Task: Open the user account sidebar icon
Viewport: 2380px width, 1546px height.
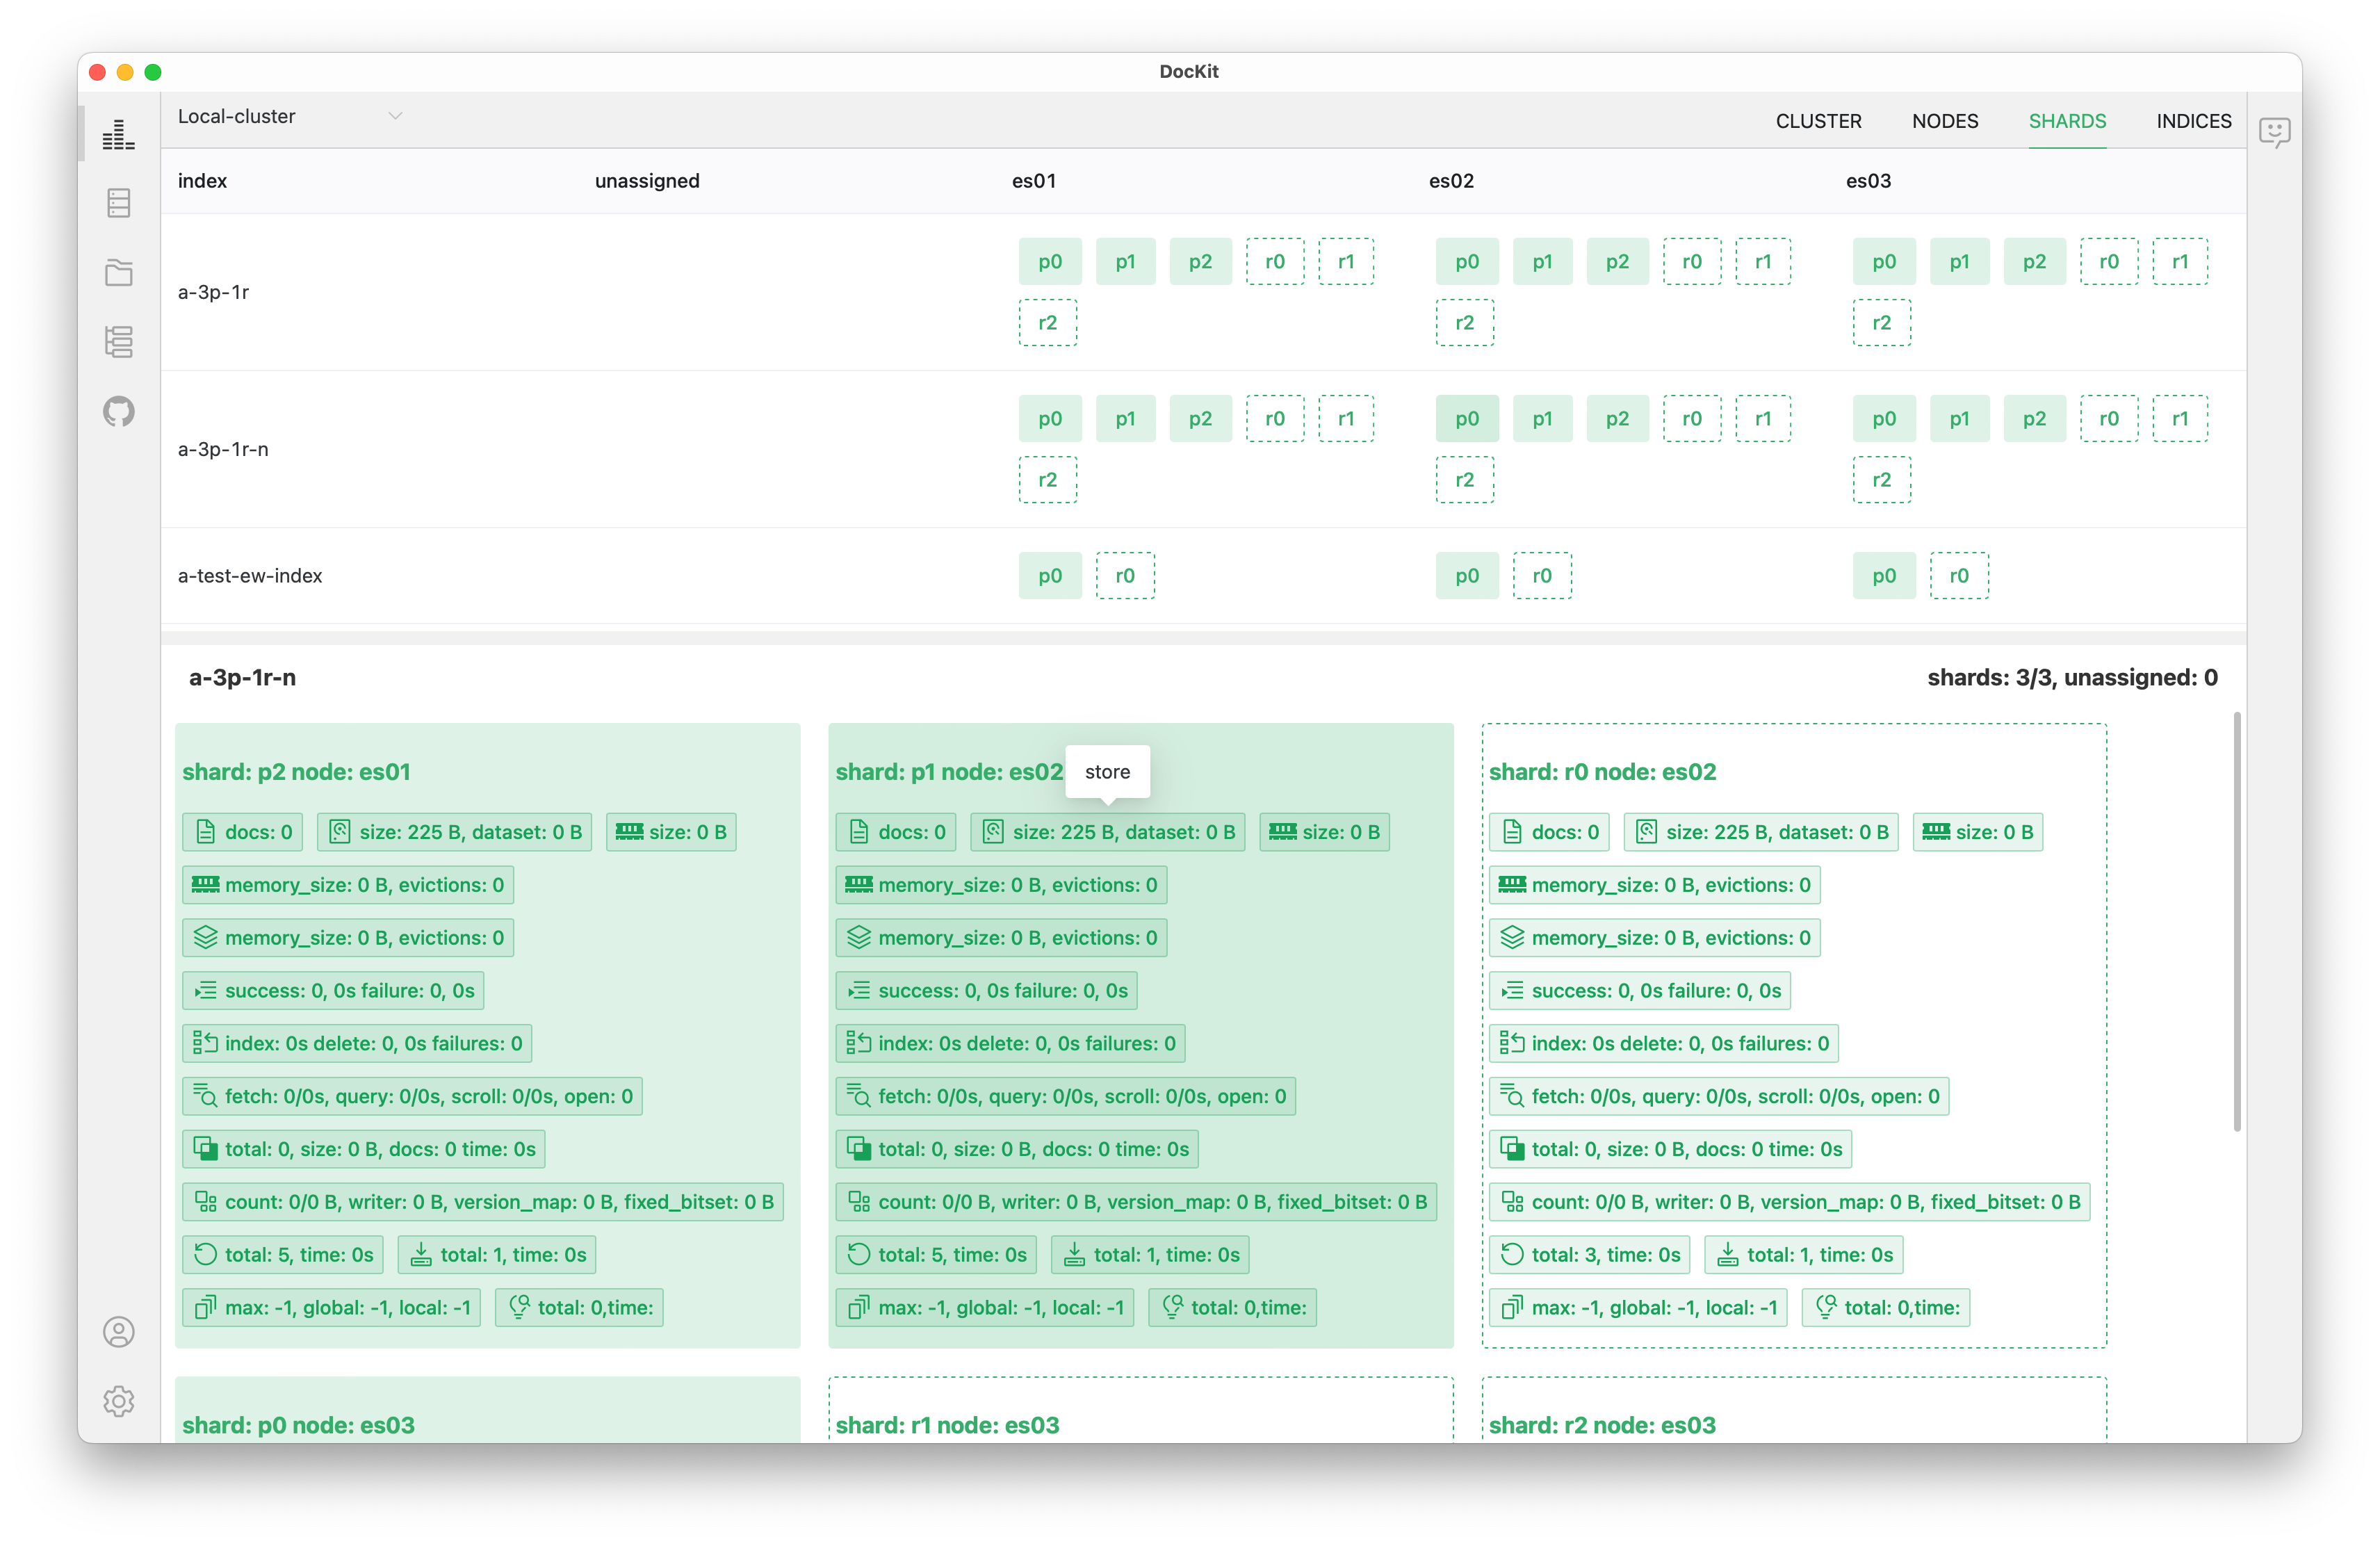Action: (x=118, y=1332)
